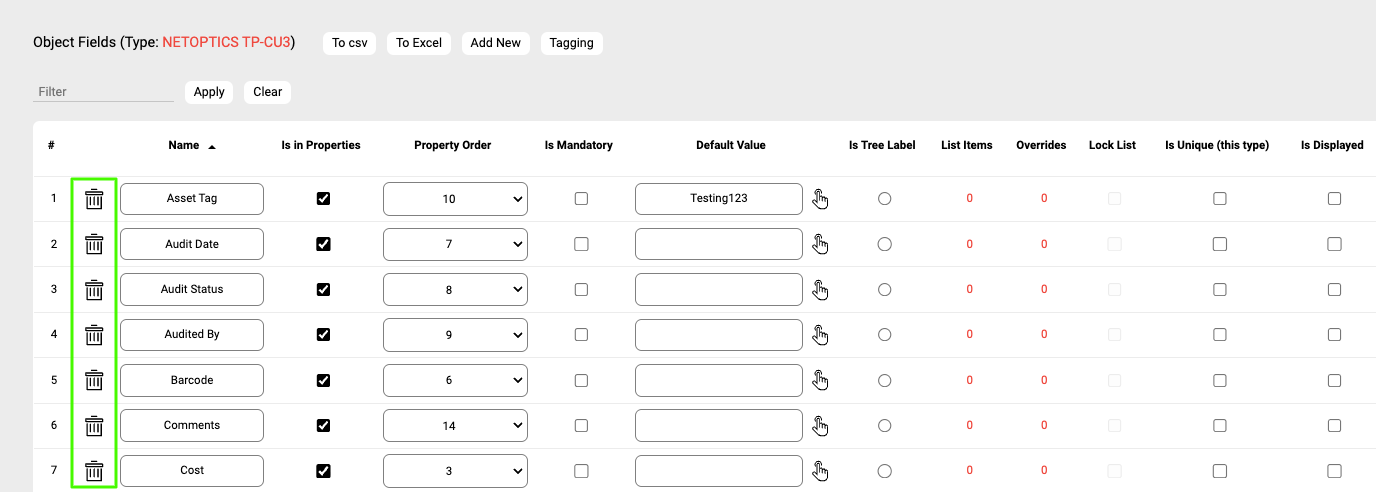Uncheck Is in Properties for Asset Tag
This screenshot has width=1376, height=492.
[323, 199]
